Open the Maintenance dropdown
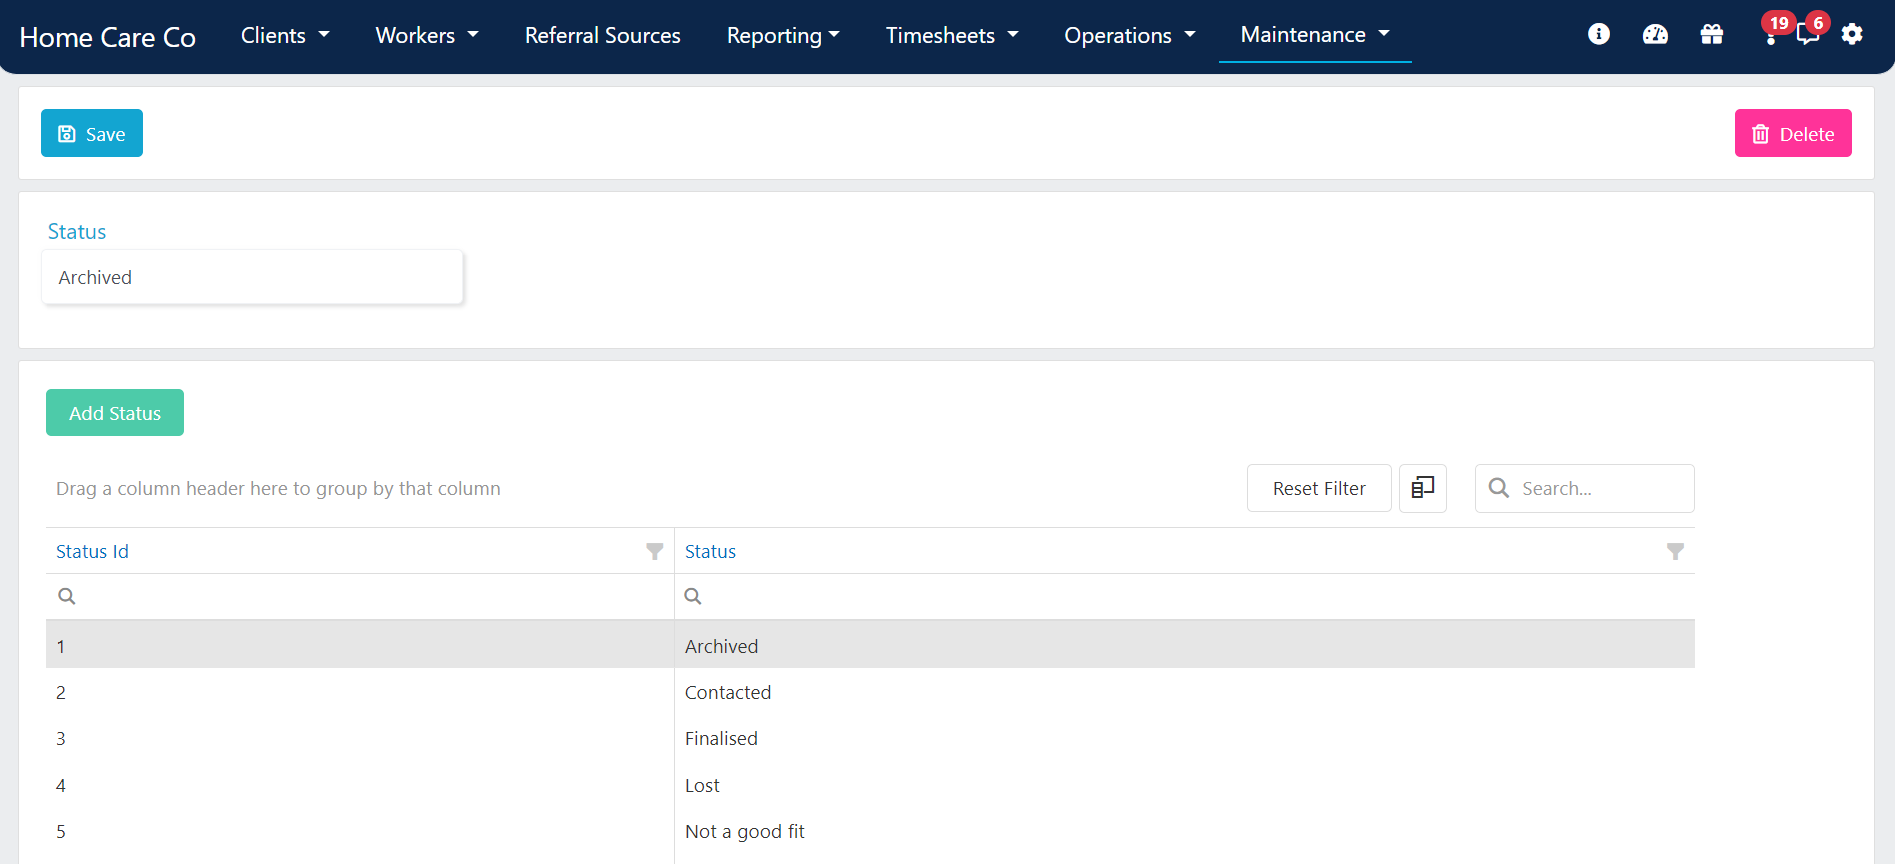The width and height of the screenshot is (1895, 864). 1315,35
